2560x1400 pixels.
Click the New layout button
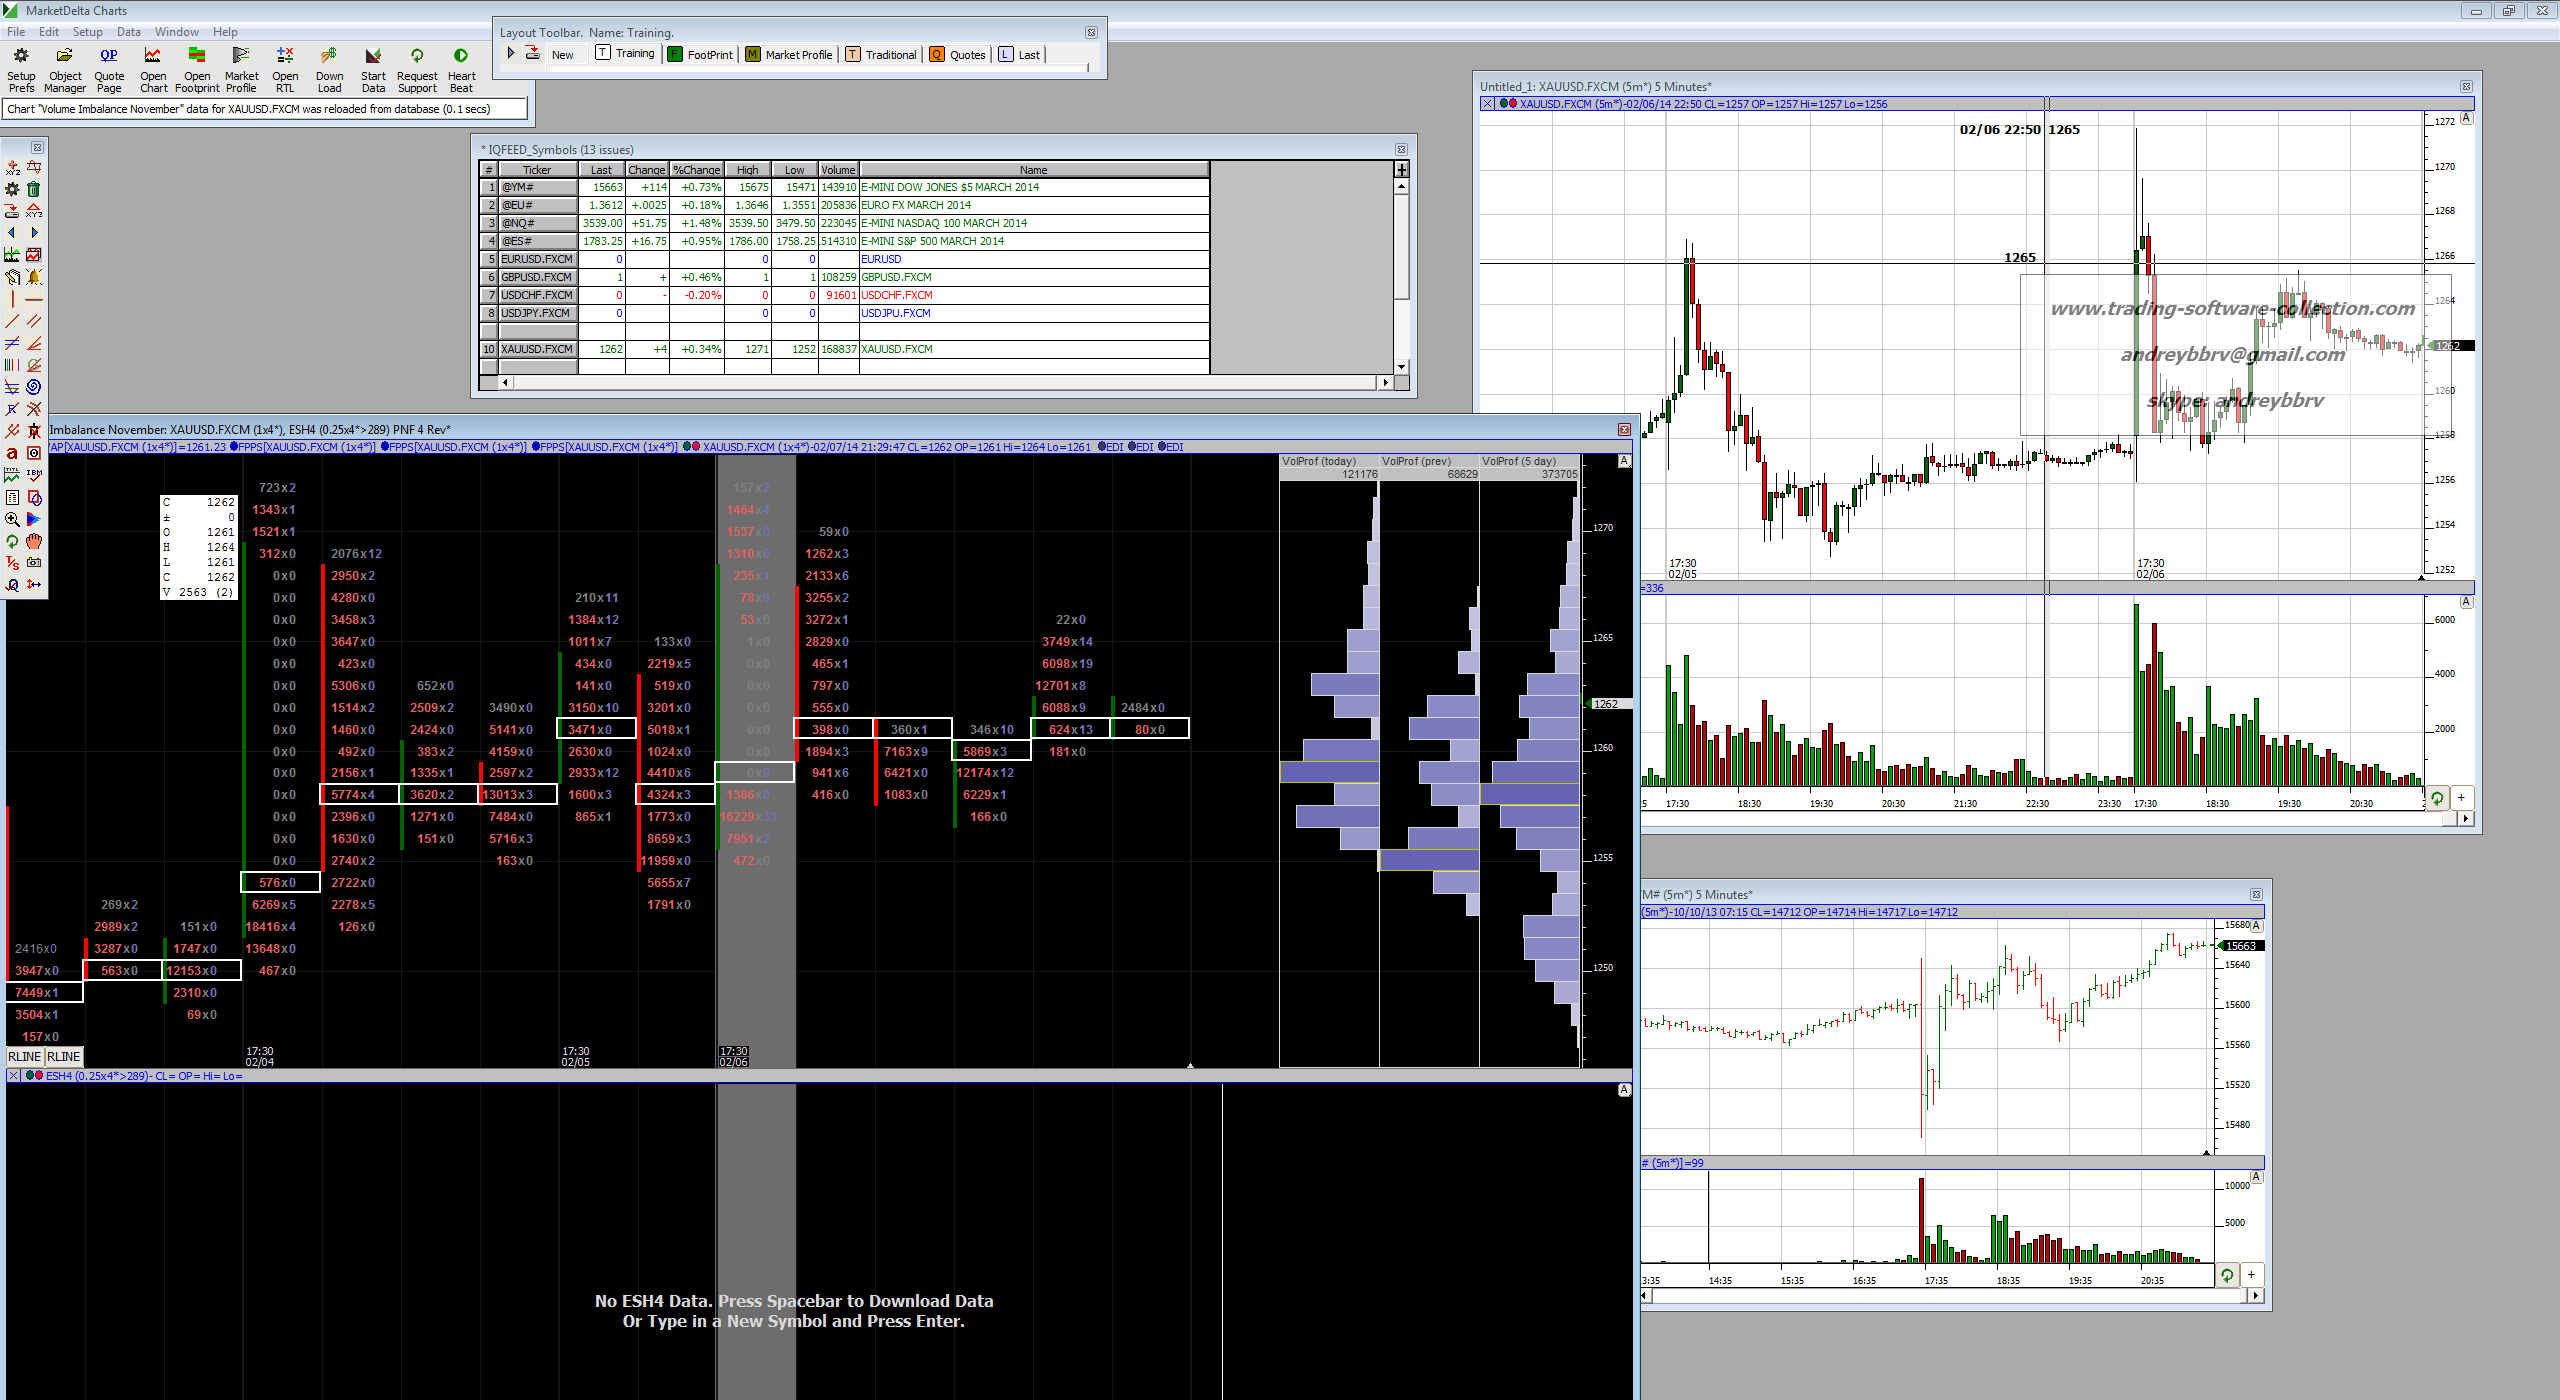562,55
